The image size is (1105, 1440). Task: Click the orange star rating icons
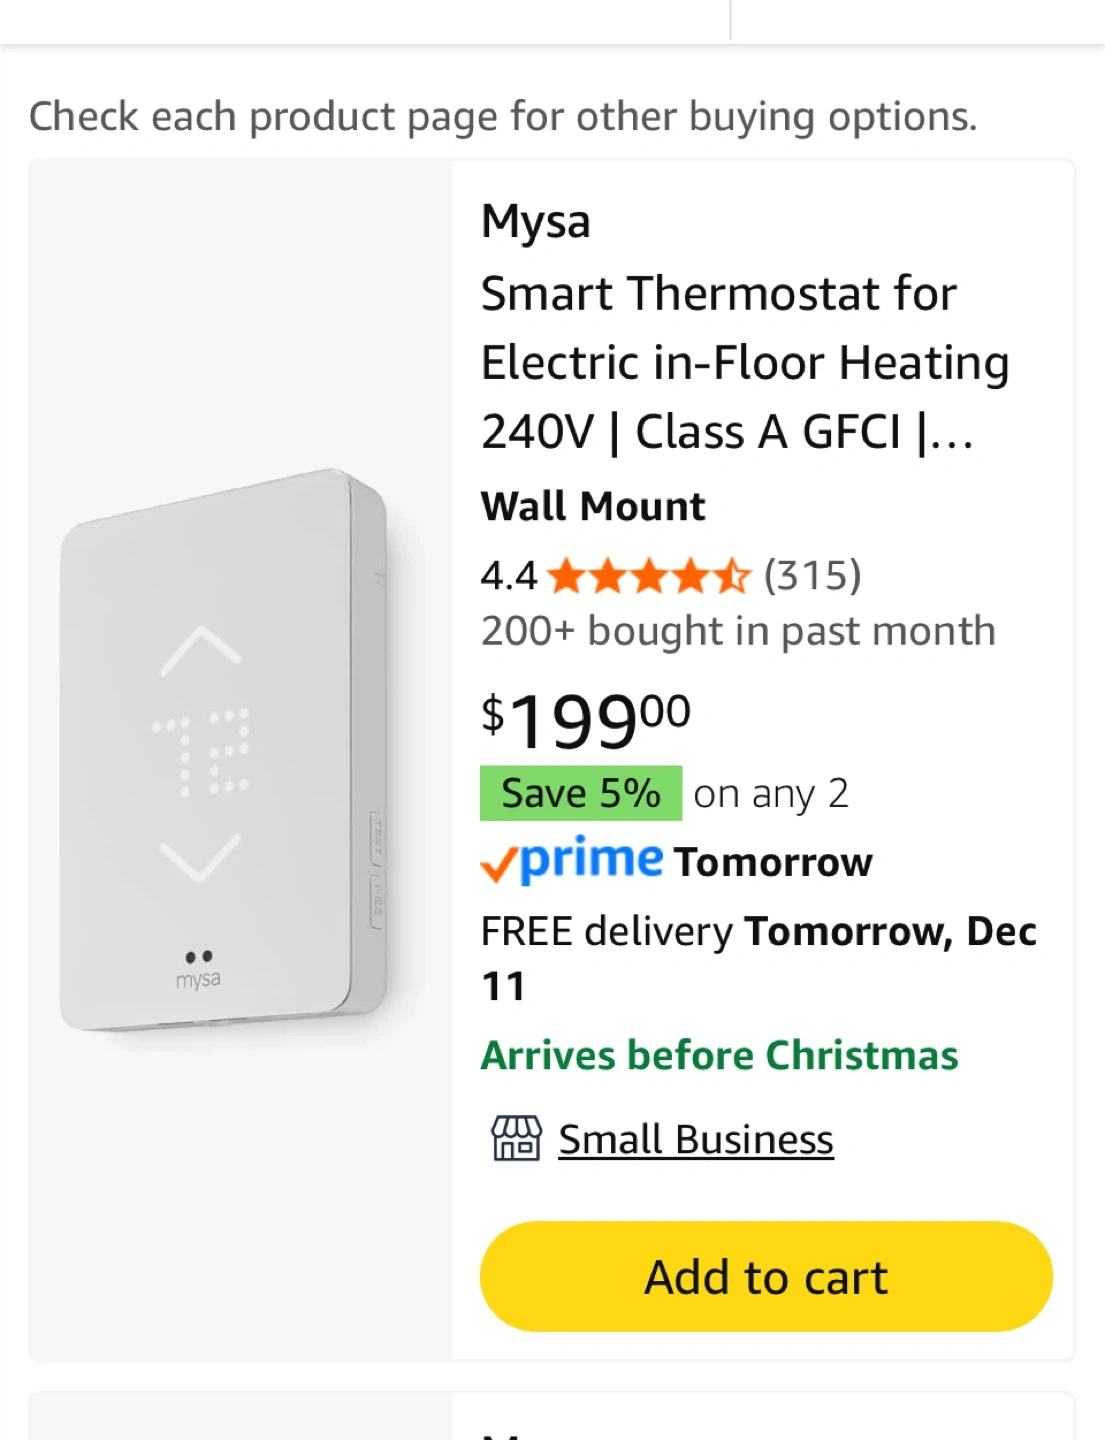tap(648, 576)
